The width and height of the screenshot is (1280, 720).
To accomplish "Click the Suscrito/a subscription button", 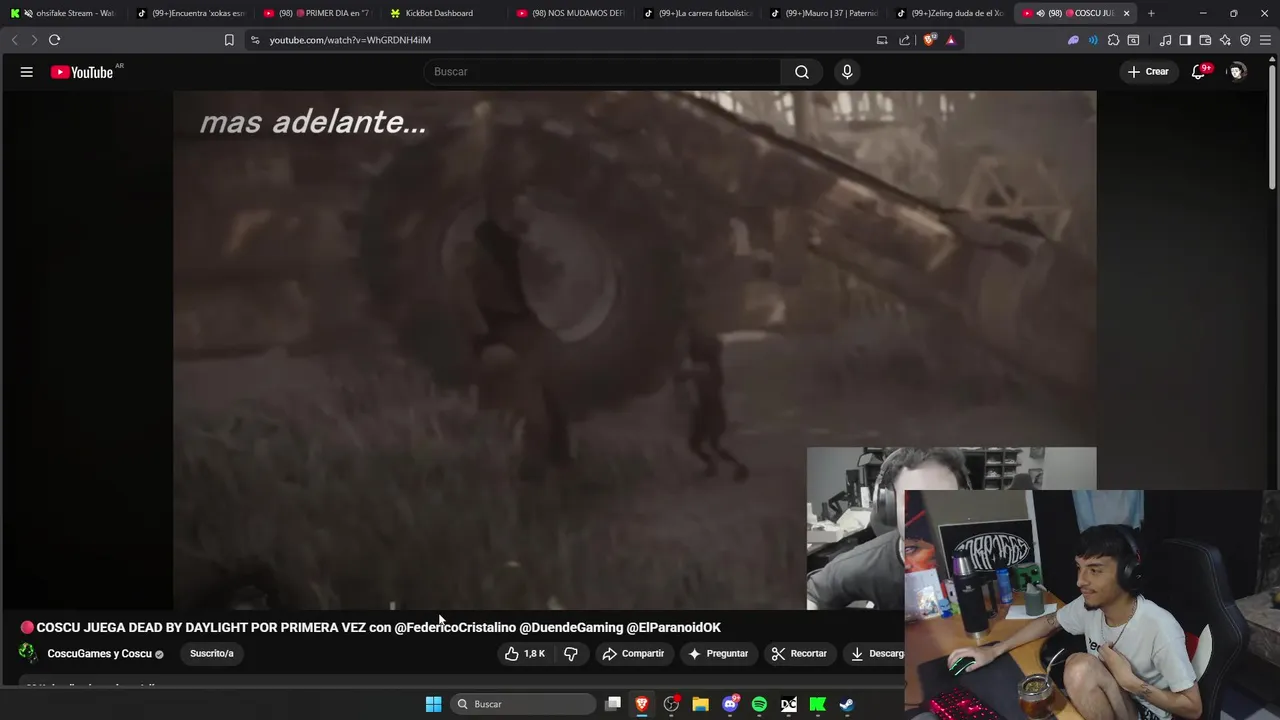I will (x=212, y=654).
